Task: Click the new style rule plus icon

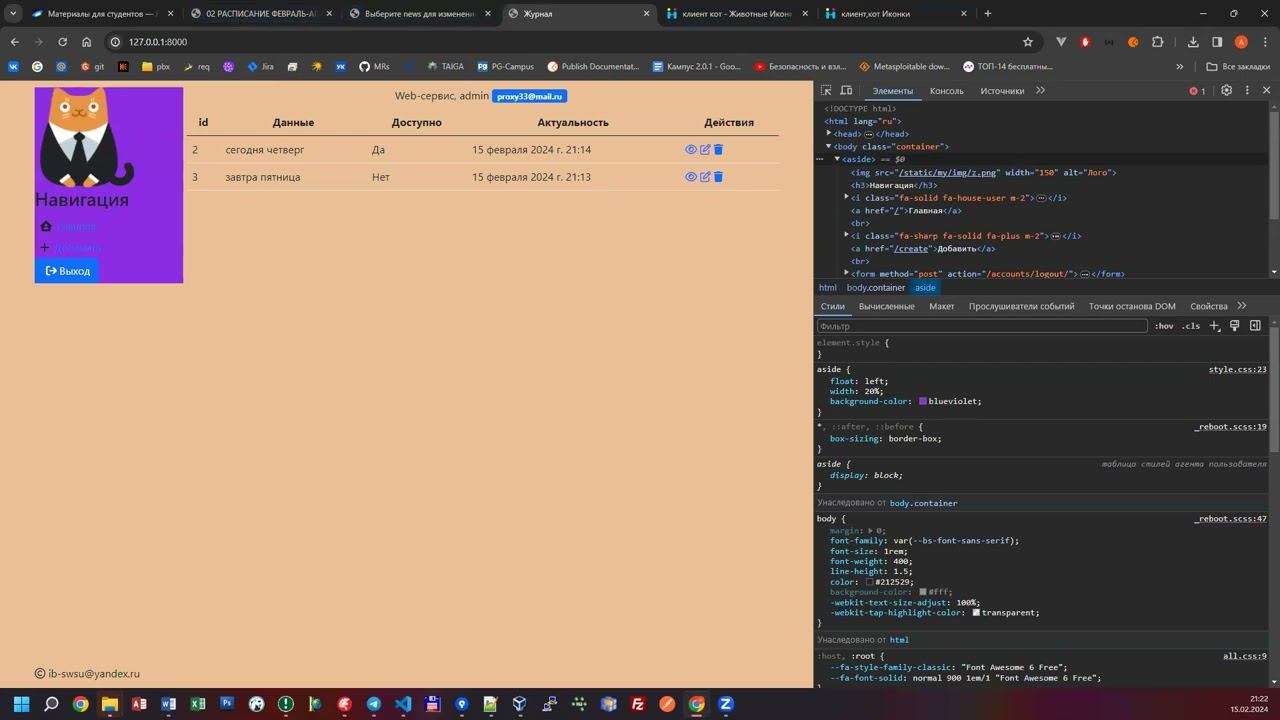Action: tap(1214, 326)
